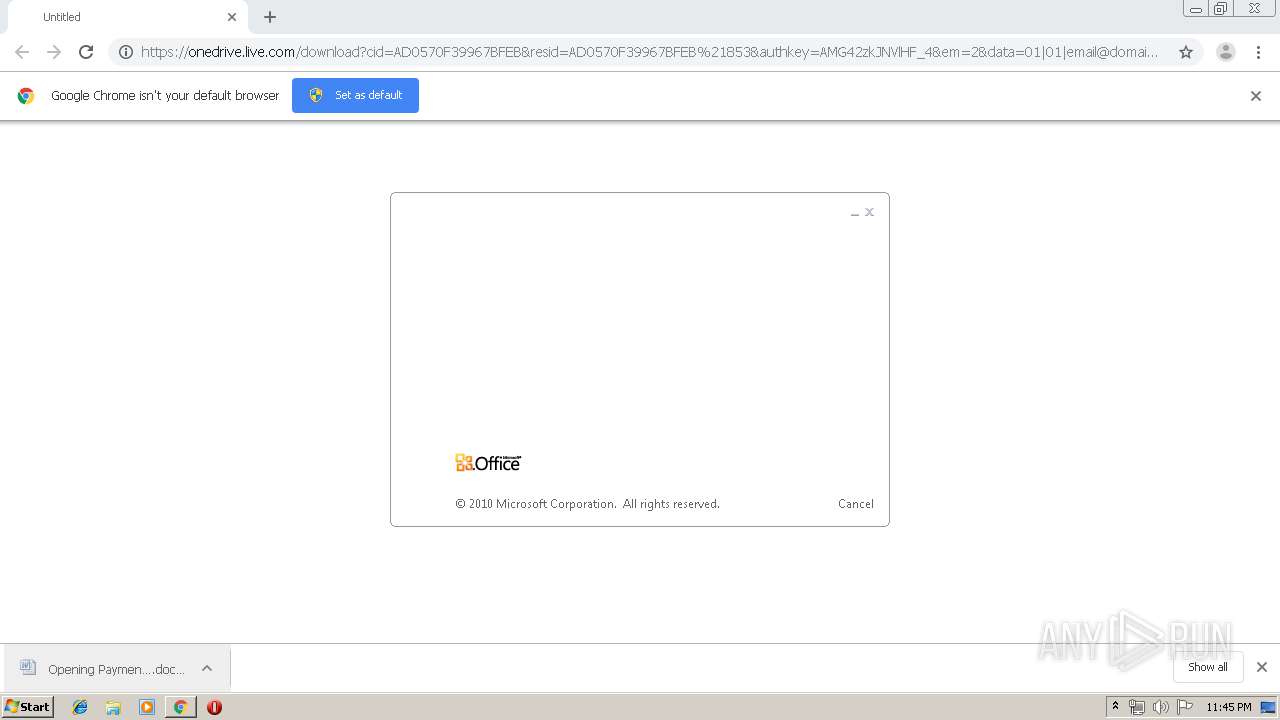Switch to Chrome on the taskbar

pos(180,707)
